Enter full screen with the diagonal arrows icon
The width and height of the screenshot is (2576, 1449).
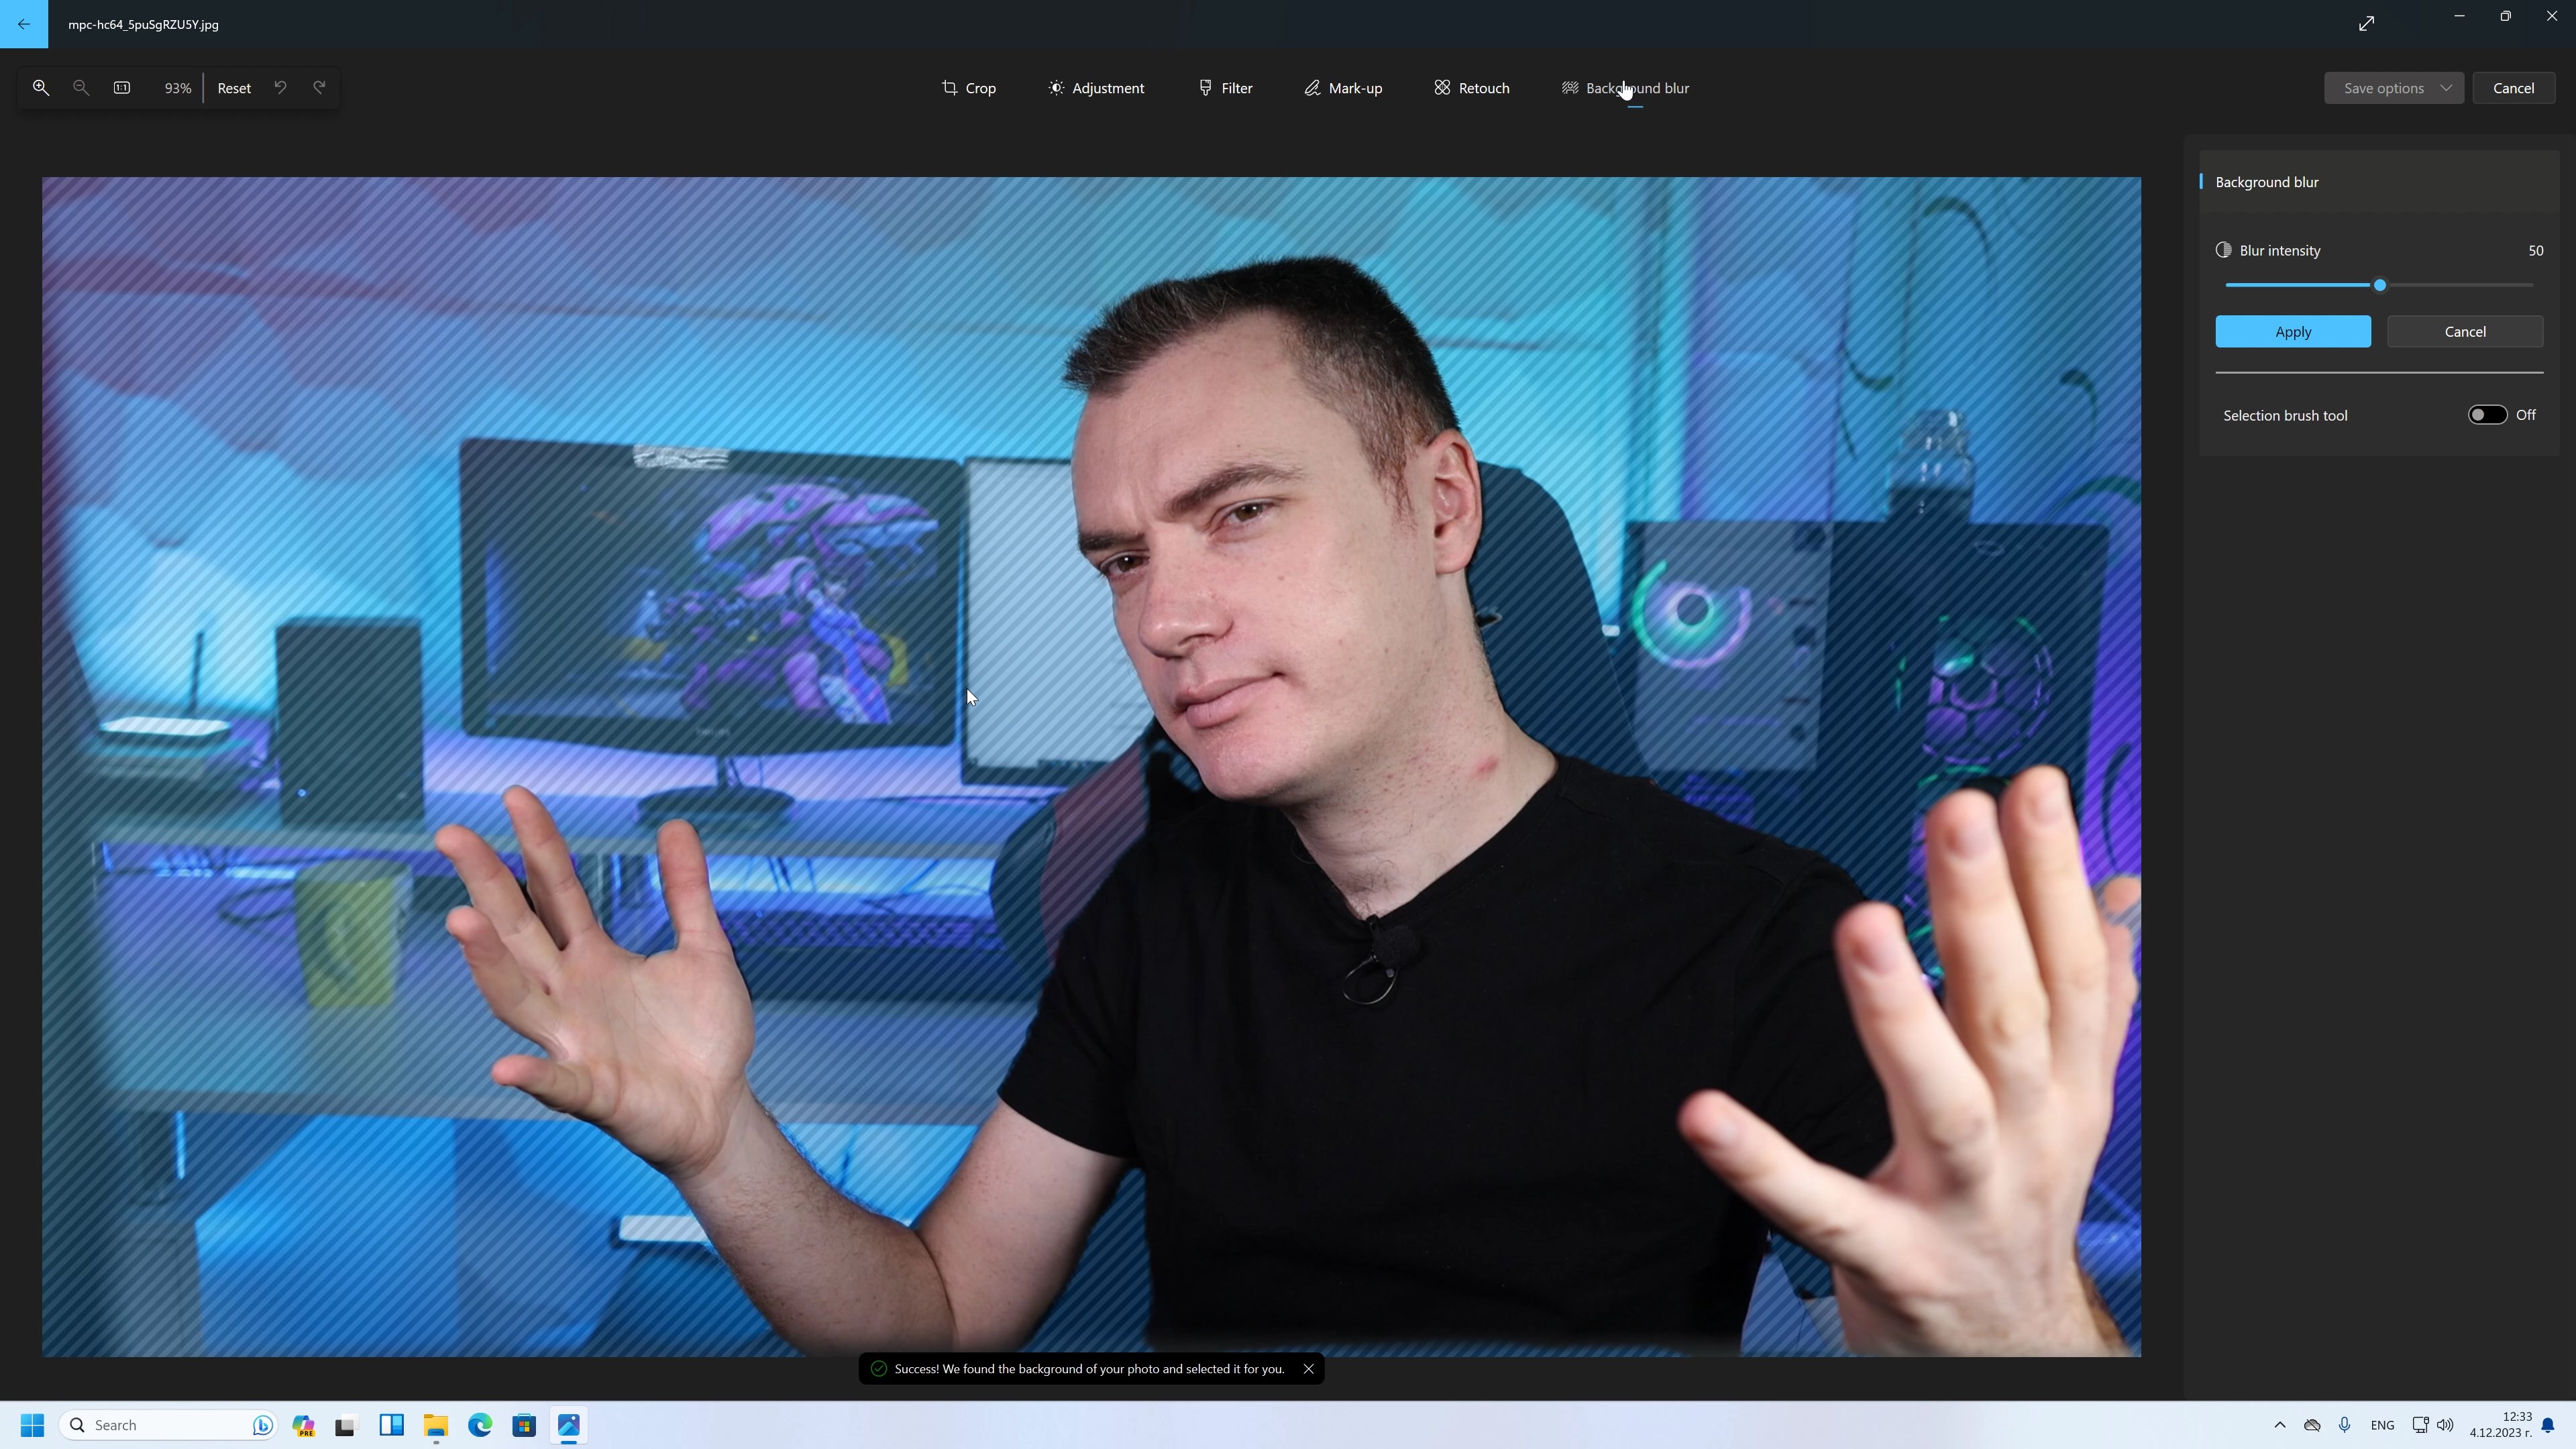click(x=2366, y=24)
